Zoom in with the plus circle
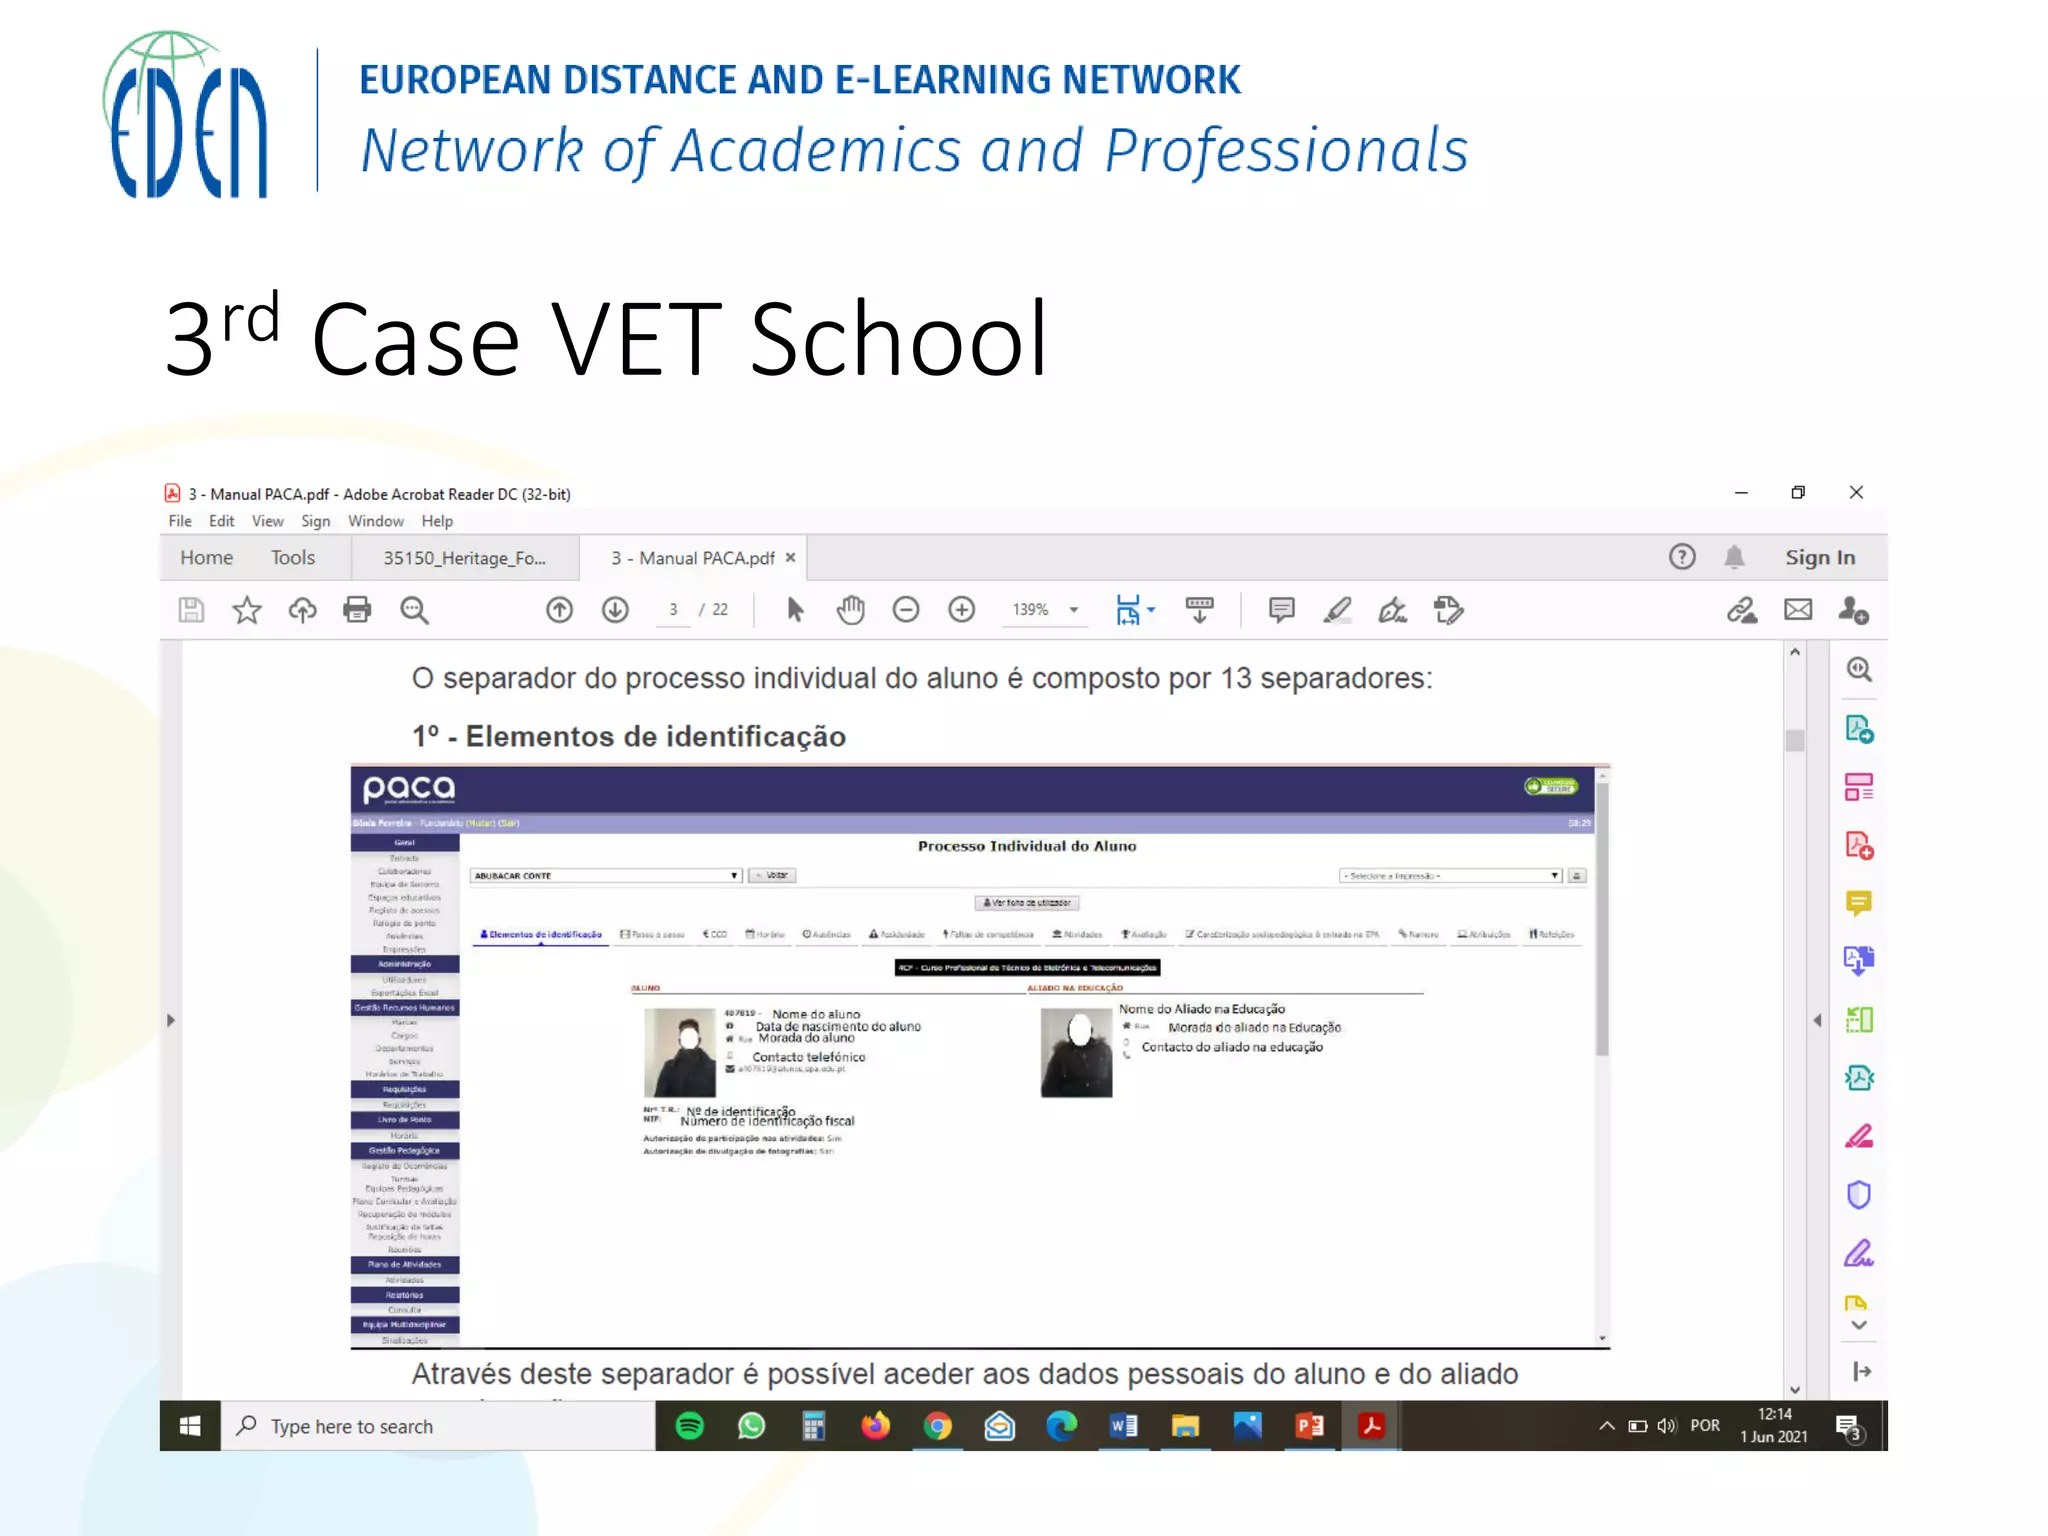The width and height of the screenshot is (2048, 1536). click(x=962, y=610)
